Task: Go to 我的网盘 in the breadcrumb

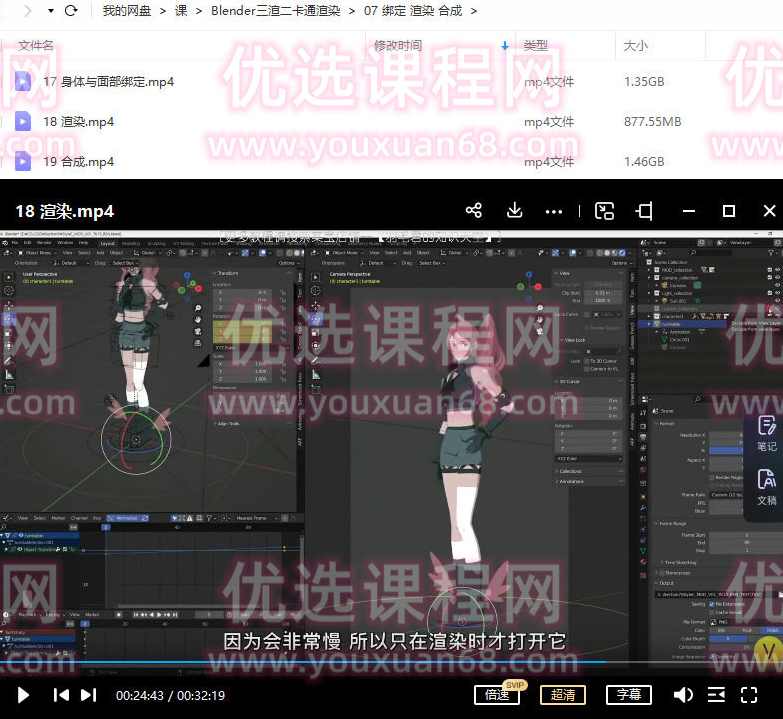Action: [127, 10]
